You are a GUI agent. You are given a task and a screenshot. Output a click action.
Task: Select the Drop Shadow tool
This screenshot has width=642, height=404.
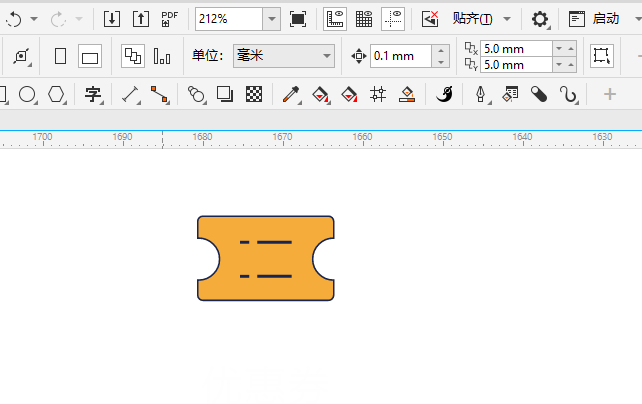pos(225,95)
